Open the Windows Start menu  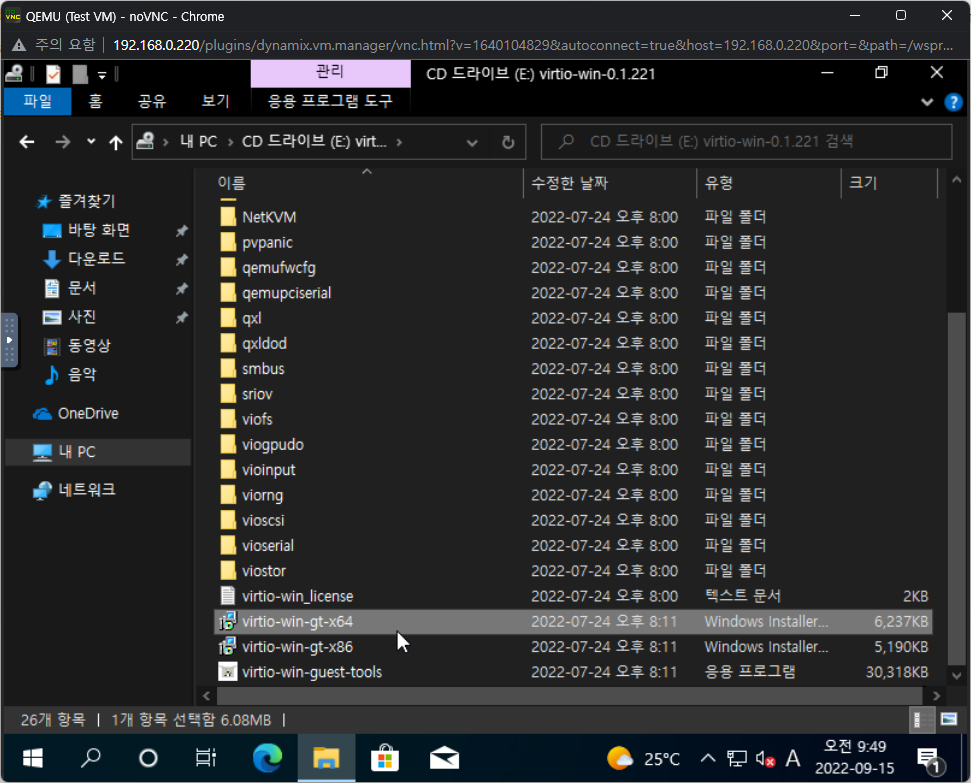point(32,758)
